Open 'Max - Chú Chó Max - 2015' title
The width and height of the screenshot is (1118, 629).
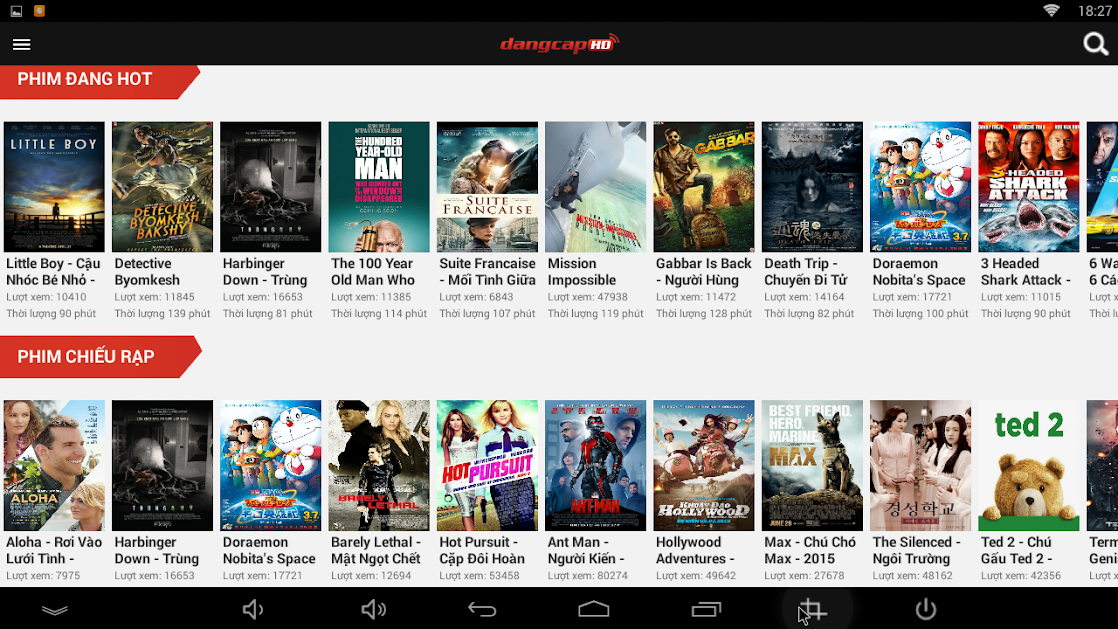[810, 551]
